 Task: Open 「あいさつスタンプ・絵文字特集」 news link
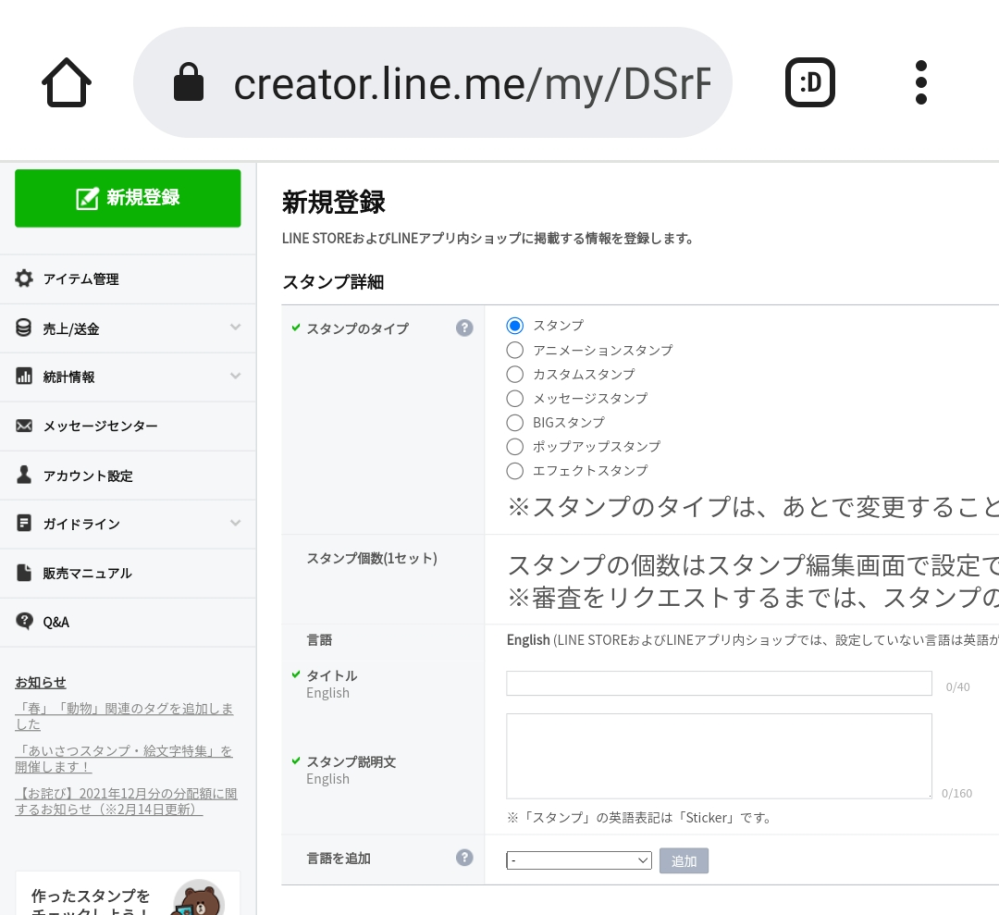124,759
